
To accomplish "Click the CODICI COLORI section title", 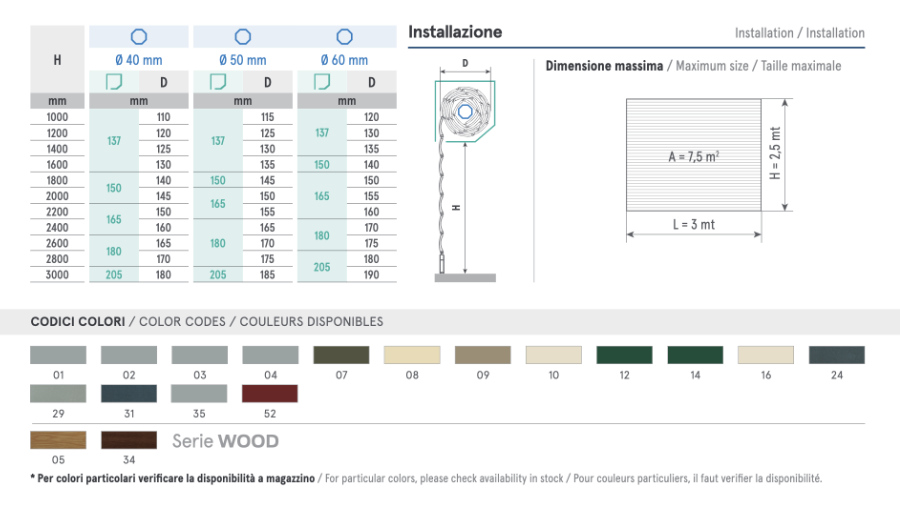I will 78,322.
